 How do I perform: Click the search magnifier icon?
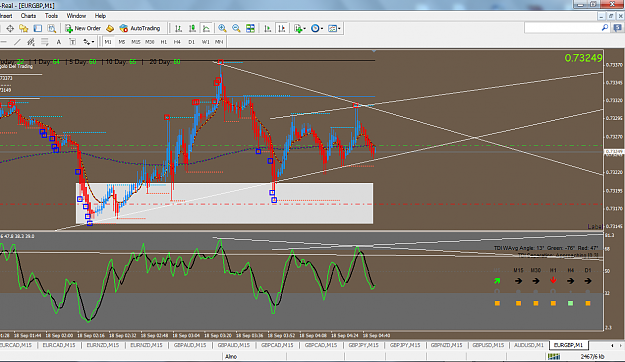605,28
